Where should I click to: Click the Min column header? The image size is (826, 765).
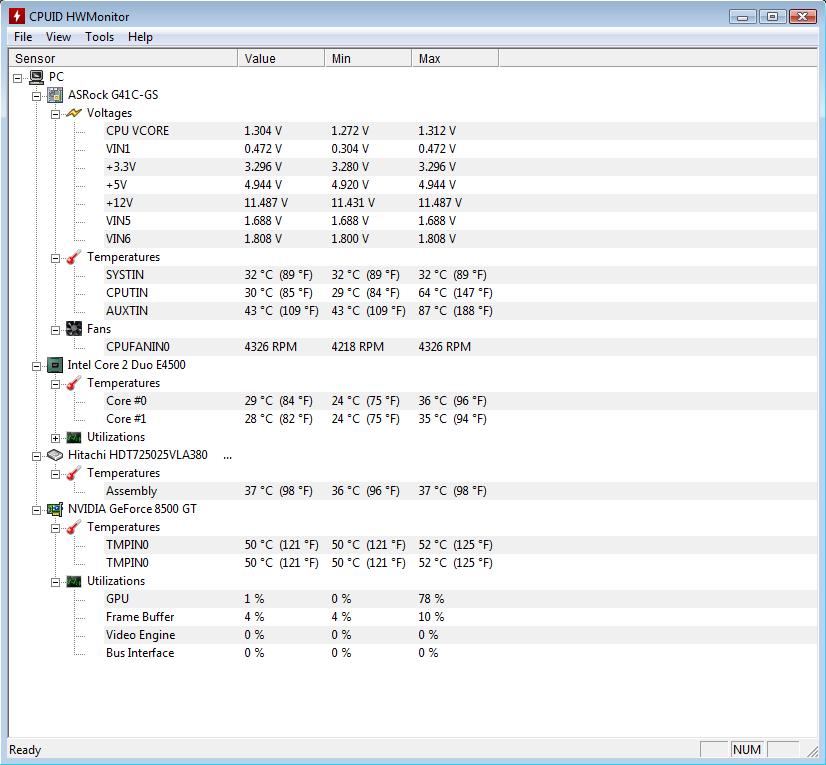(x=368, y=58)
